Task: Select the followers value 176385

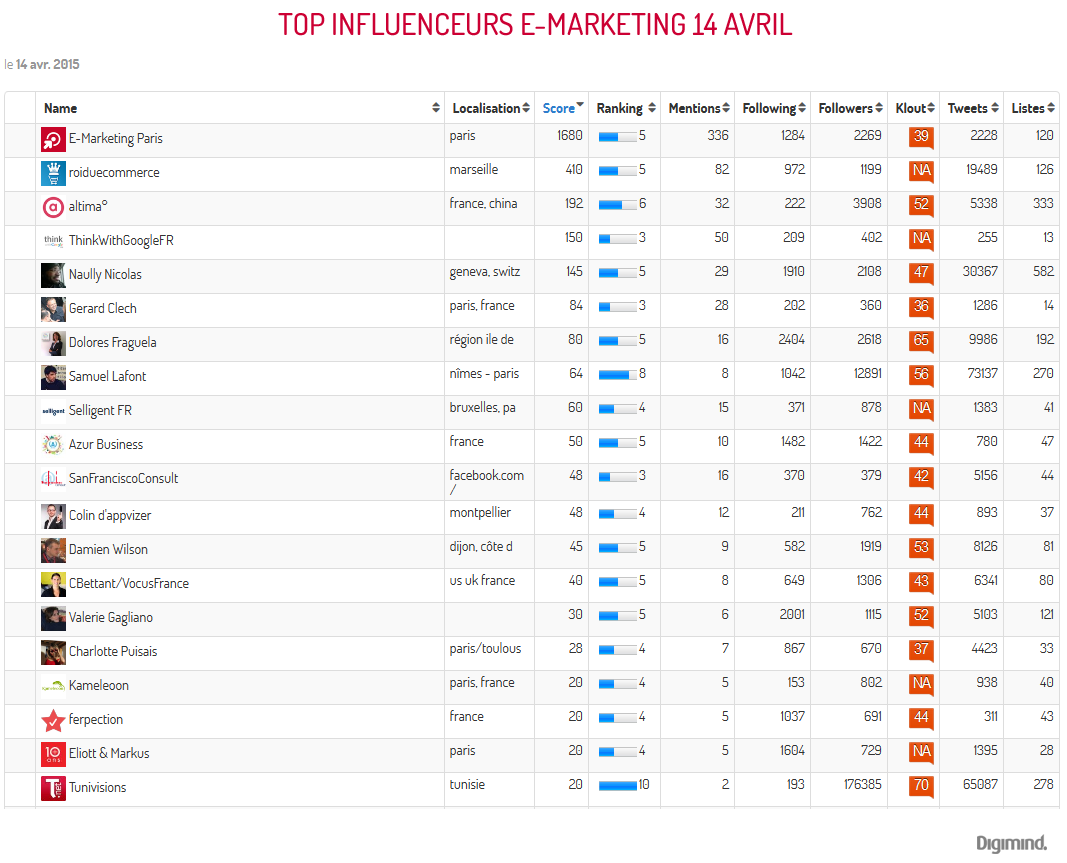Action: click(x=863, y=785)
